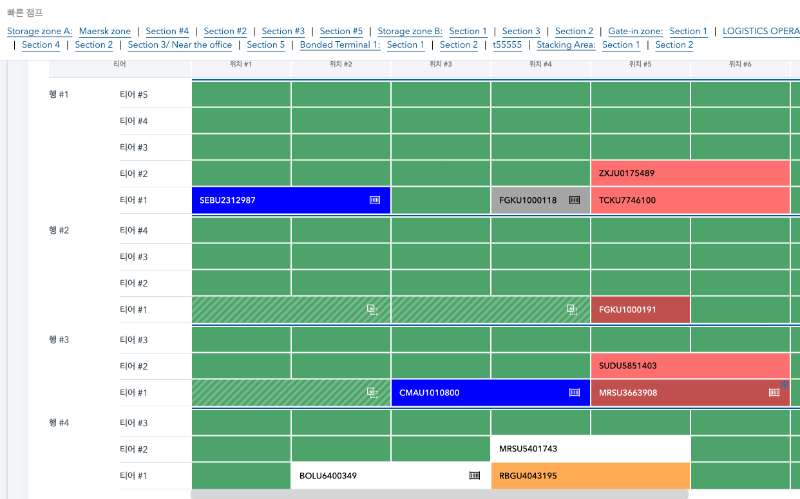
Task: Click the container icon in CMAU1010800 cell
Action: [x=574, y=392]
